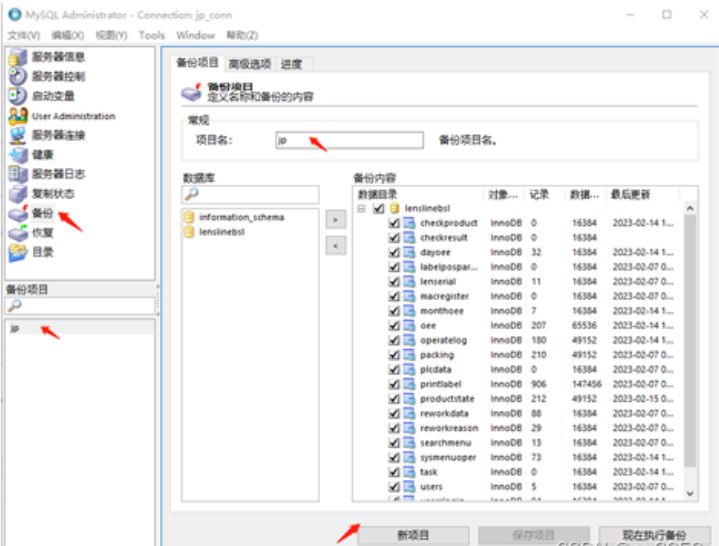Open the Server Connections sidebar icon
The image size is (719, 546).
pyautogui.click(x=17, y=135)
